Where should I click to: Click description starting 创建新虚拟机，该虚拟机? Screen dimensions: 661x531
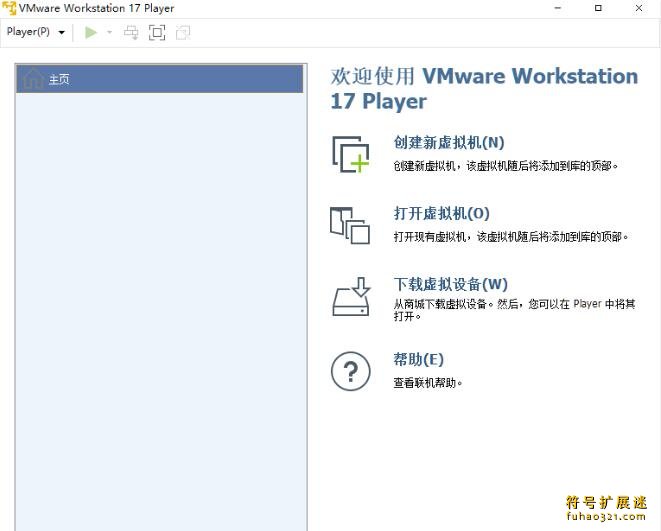(x=506, y=166)
